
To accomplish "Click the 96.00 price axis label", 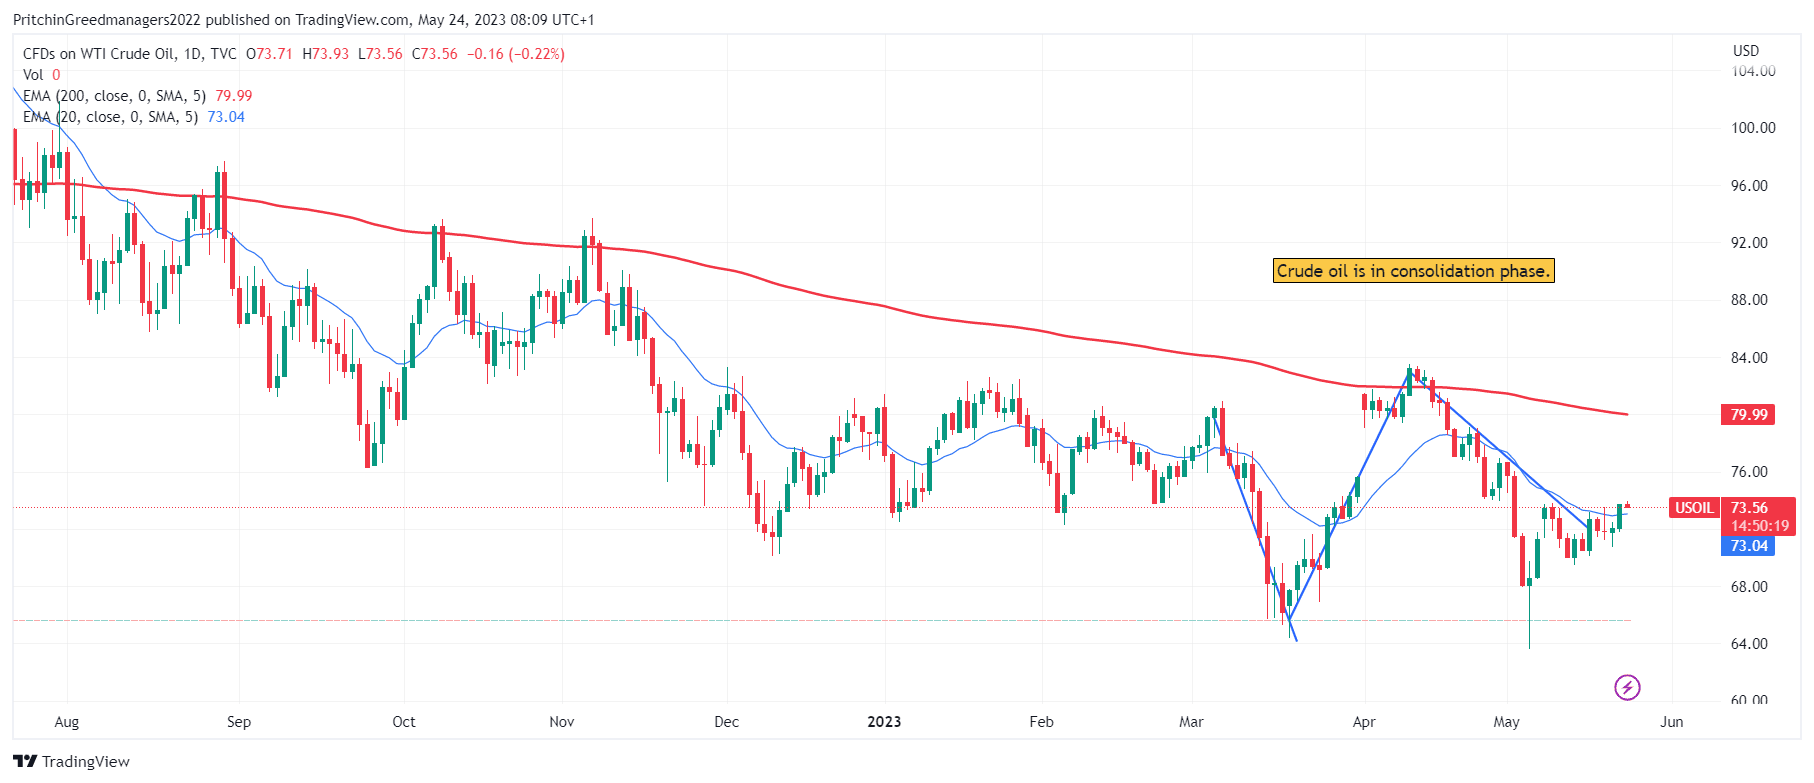I will [x=1749, y=186].
